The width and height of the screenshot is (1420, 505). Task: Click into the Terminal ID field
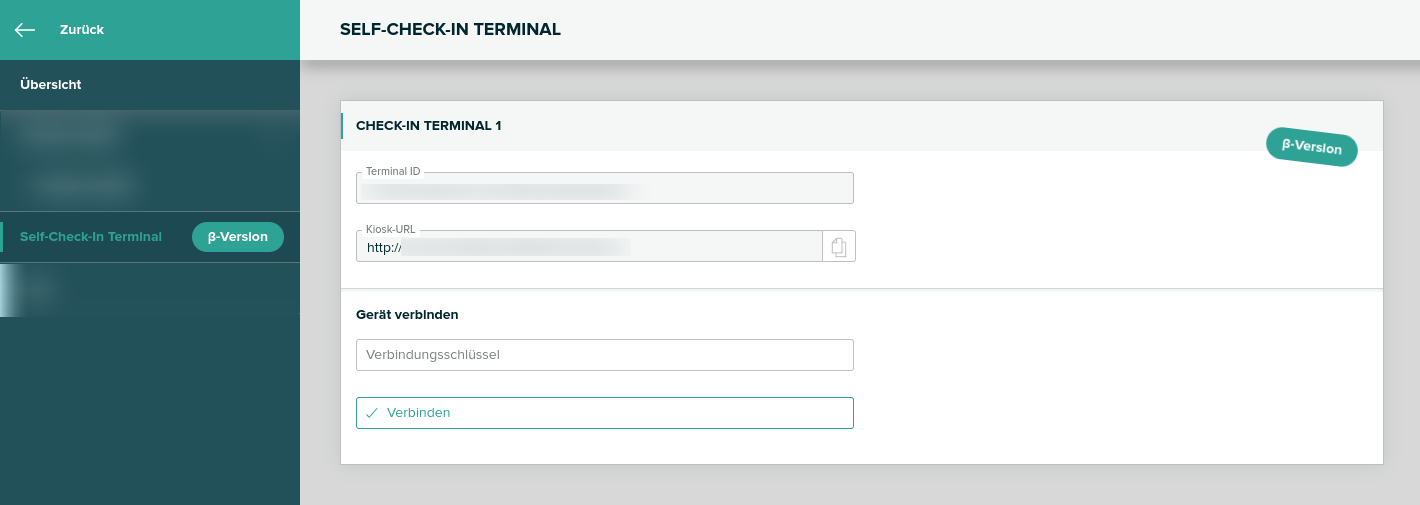[604, 188]
